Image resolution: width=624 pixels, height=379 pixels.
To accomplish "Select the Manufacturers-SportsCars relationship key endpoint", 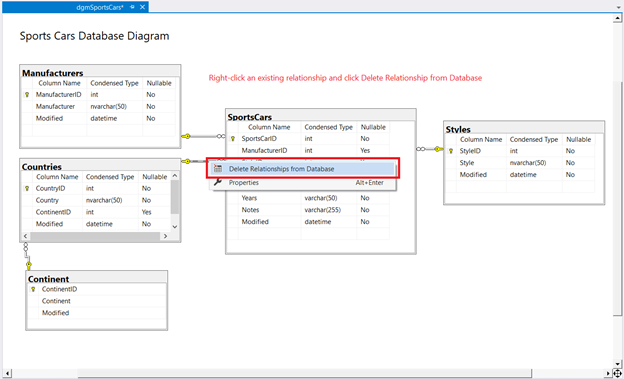I will pos(186,137).
